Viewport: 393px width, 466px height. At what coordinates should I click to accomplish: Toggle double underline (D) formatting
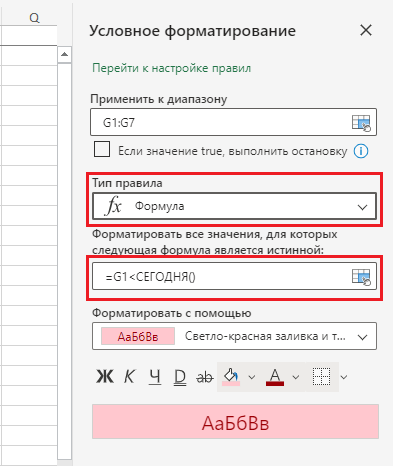[x=180, y=377]
